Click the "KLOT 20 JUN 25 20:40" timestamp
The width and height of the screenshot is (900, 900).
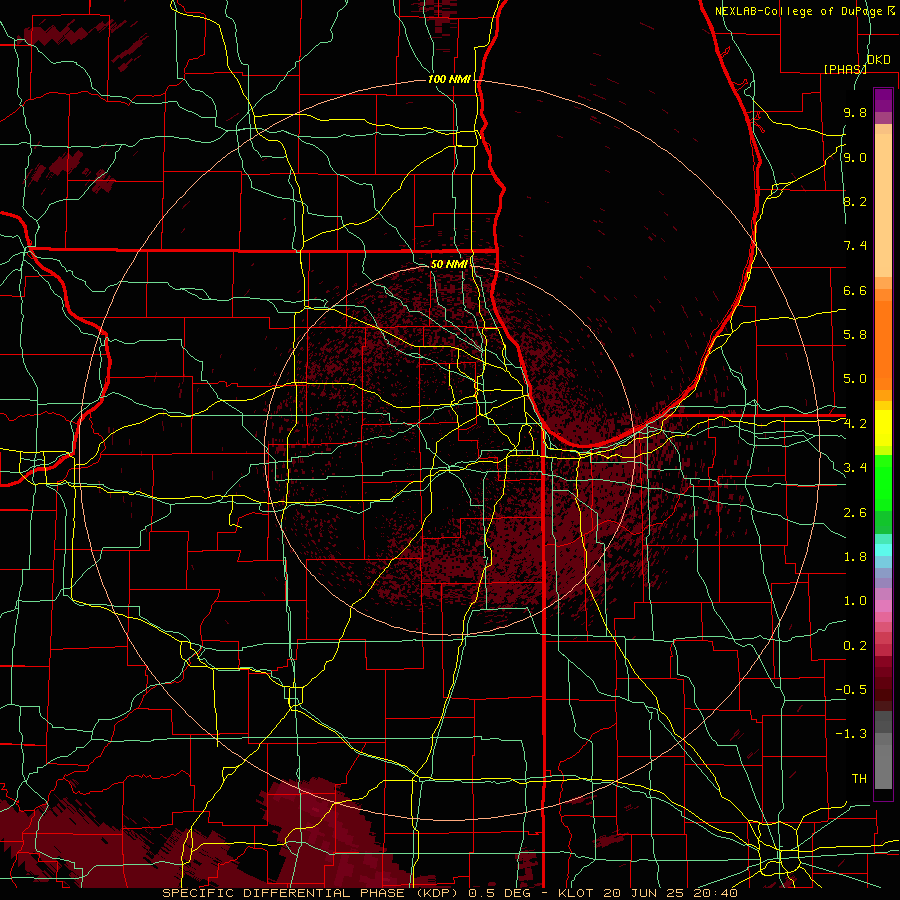tap(647, 893)
